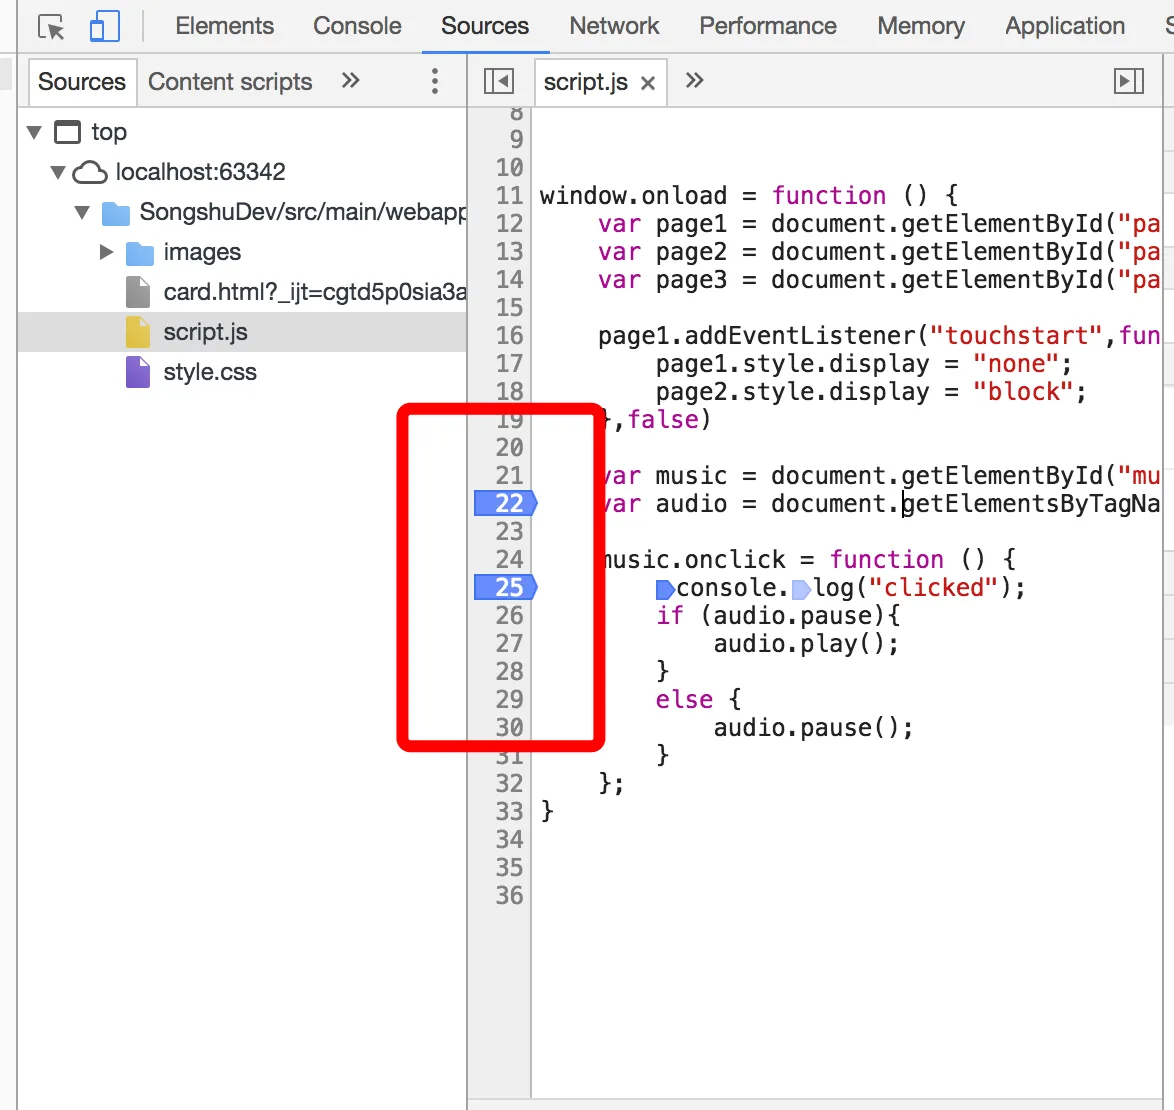Toggle the breakpoint on line 22
The image size is (1174, 1110).
tap(508, 503)
